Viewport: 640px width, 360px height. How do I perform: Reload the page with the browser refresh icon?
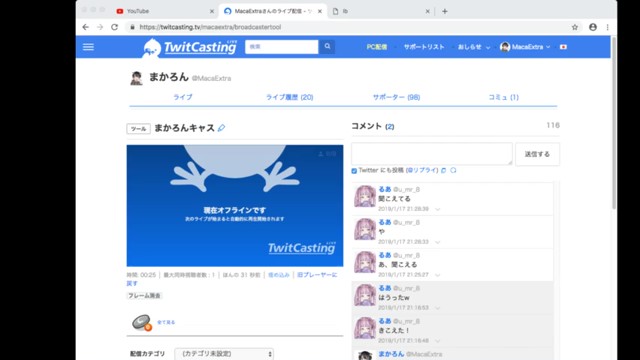pos(115,27)
